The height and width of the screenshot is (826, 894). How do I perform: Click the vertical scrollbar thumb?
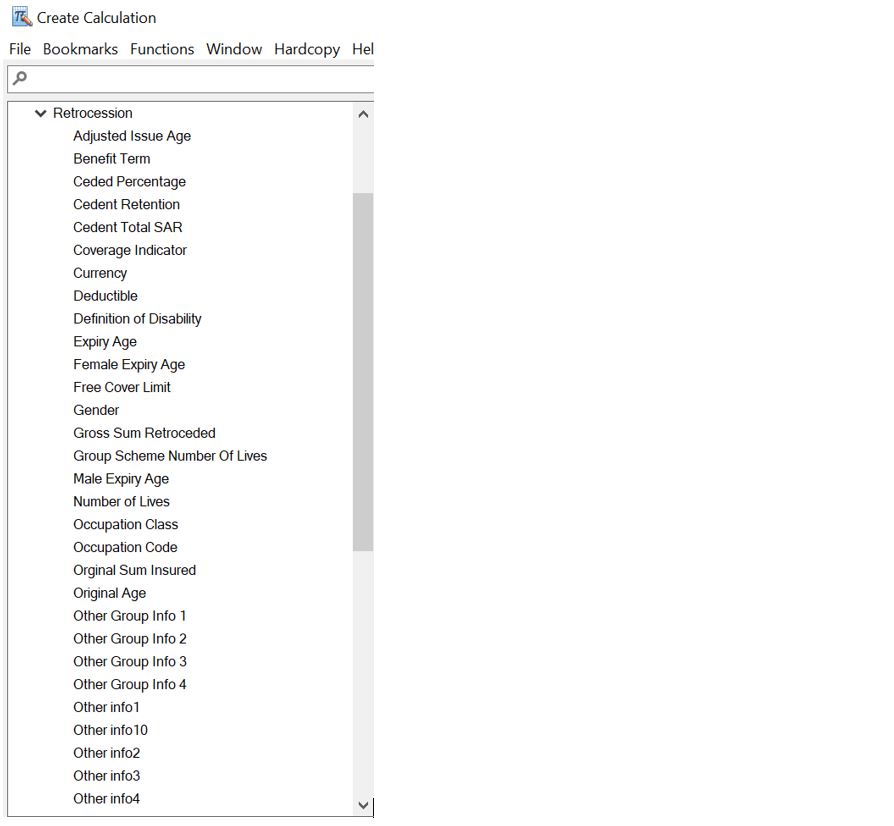pyautogui.click(x=363, y=370)
